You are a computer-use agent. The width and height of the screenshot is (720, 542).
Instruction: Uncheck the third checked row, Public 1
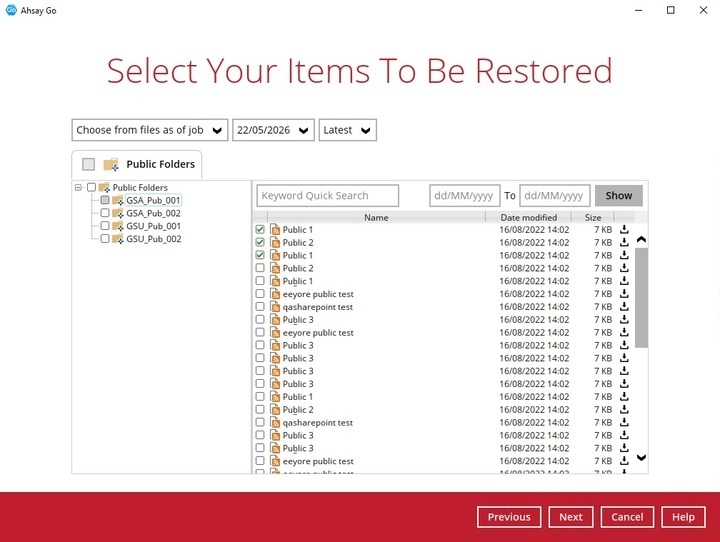pos(260,254)
